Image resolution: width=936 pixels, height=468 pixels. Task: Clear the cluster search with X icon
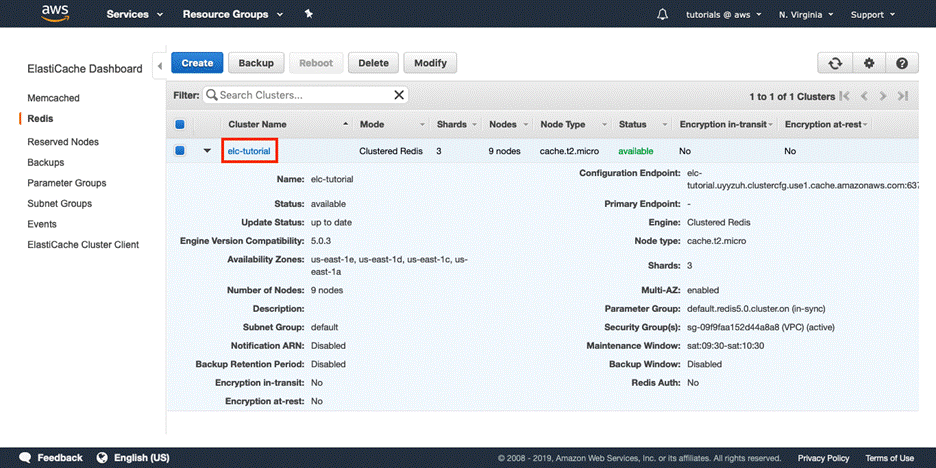[x=399, y=96]
